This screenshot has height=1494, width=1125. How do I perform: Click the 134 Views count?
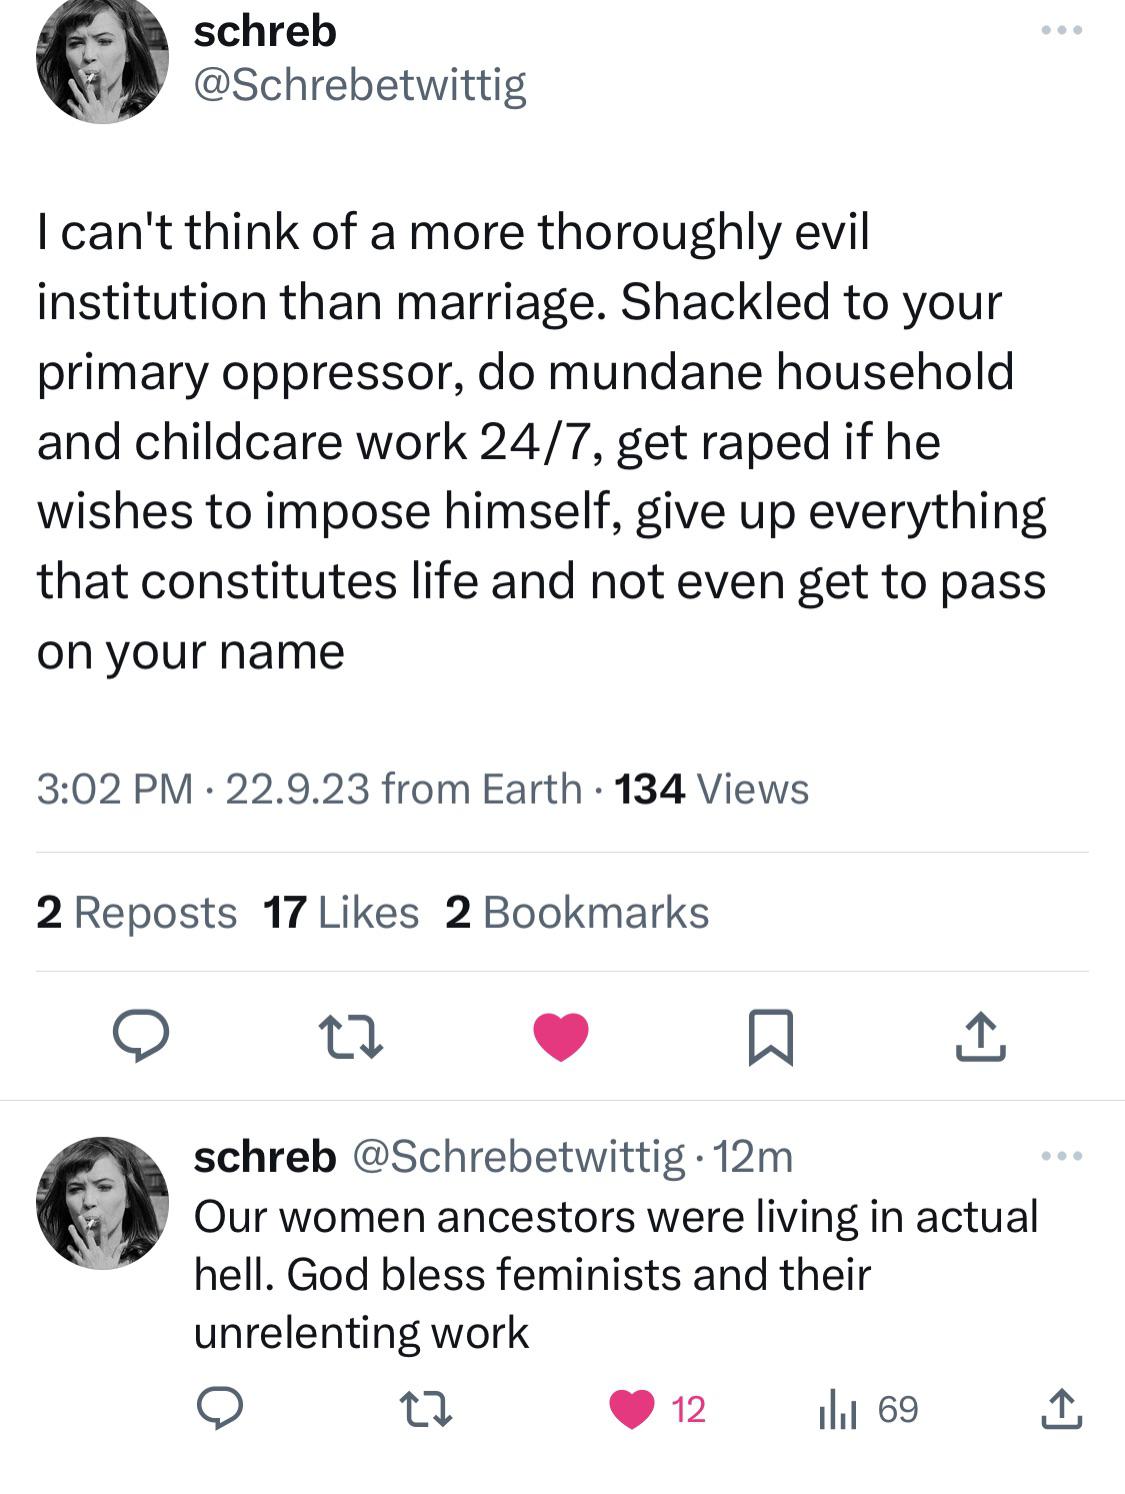click(x=711, y=789)
